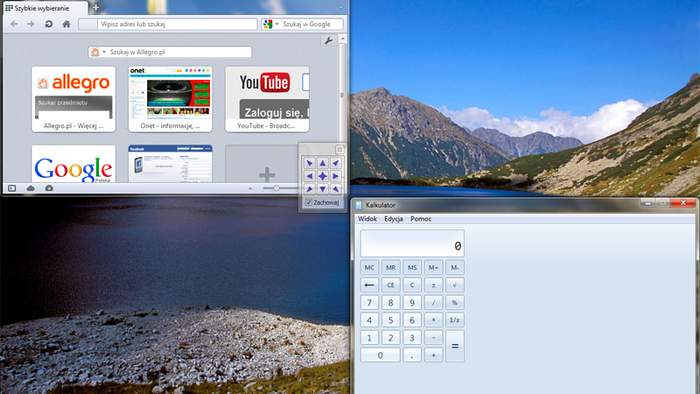
Task: Open the Edycja menu in Kalkulator
Action: tap(394, 219)
